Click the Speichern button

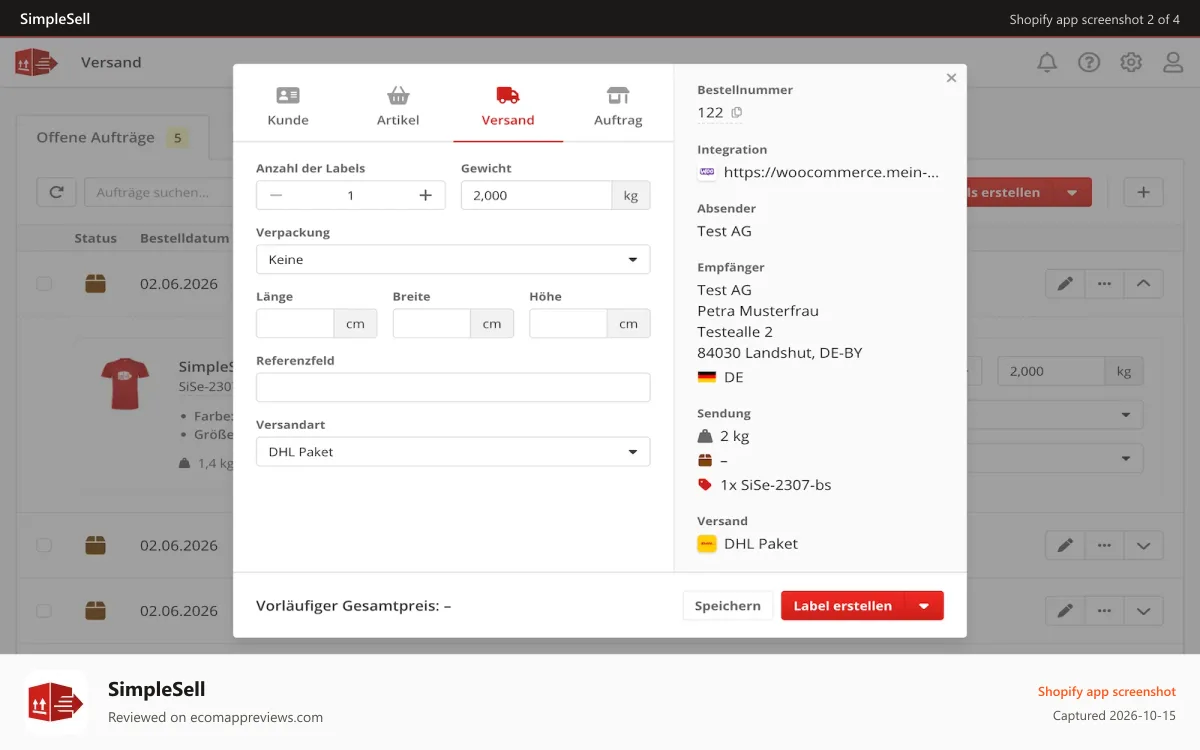(x=728, y=605)
